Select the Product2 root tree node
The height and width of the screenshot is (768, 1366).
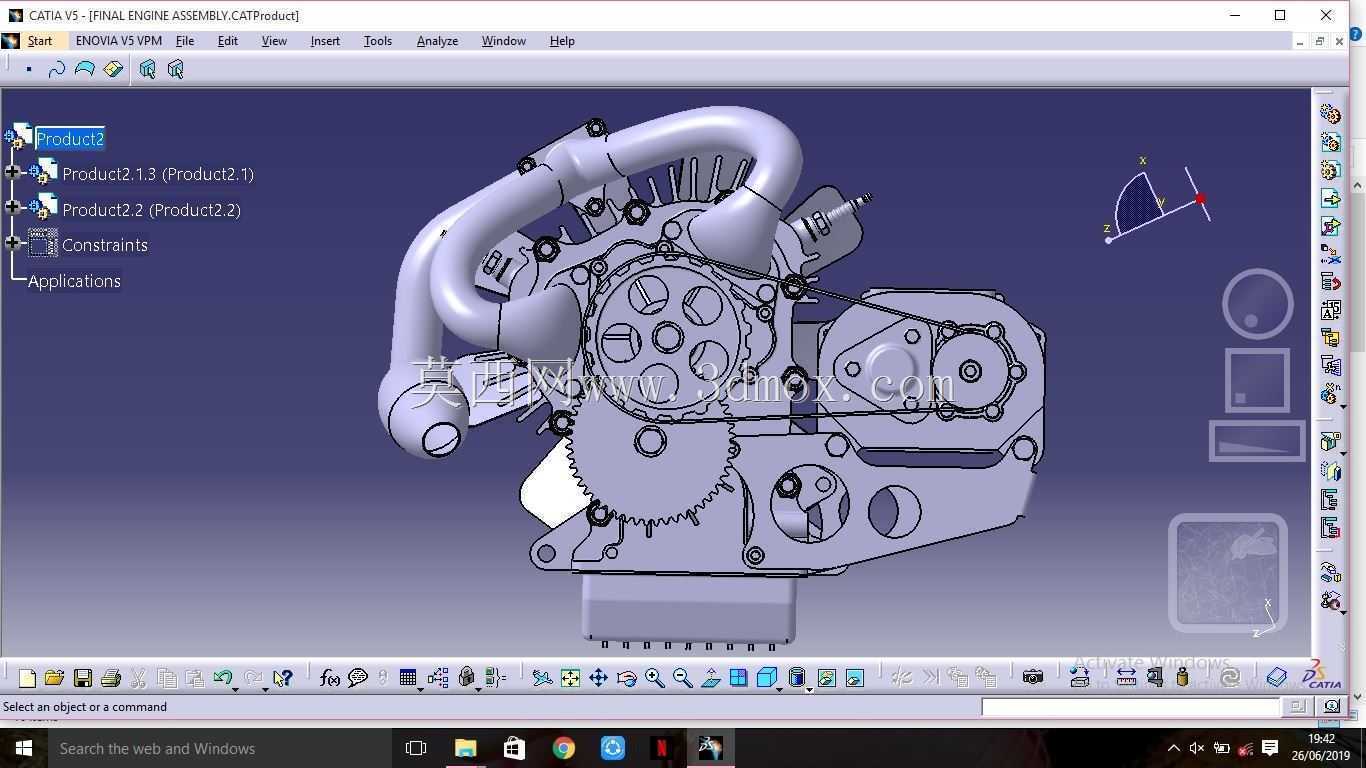(x=70, y=139)
